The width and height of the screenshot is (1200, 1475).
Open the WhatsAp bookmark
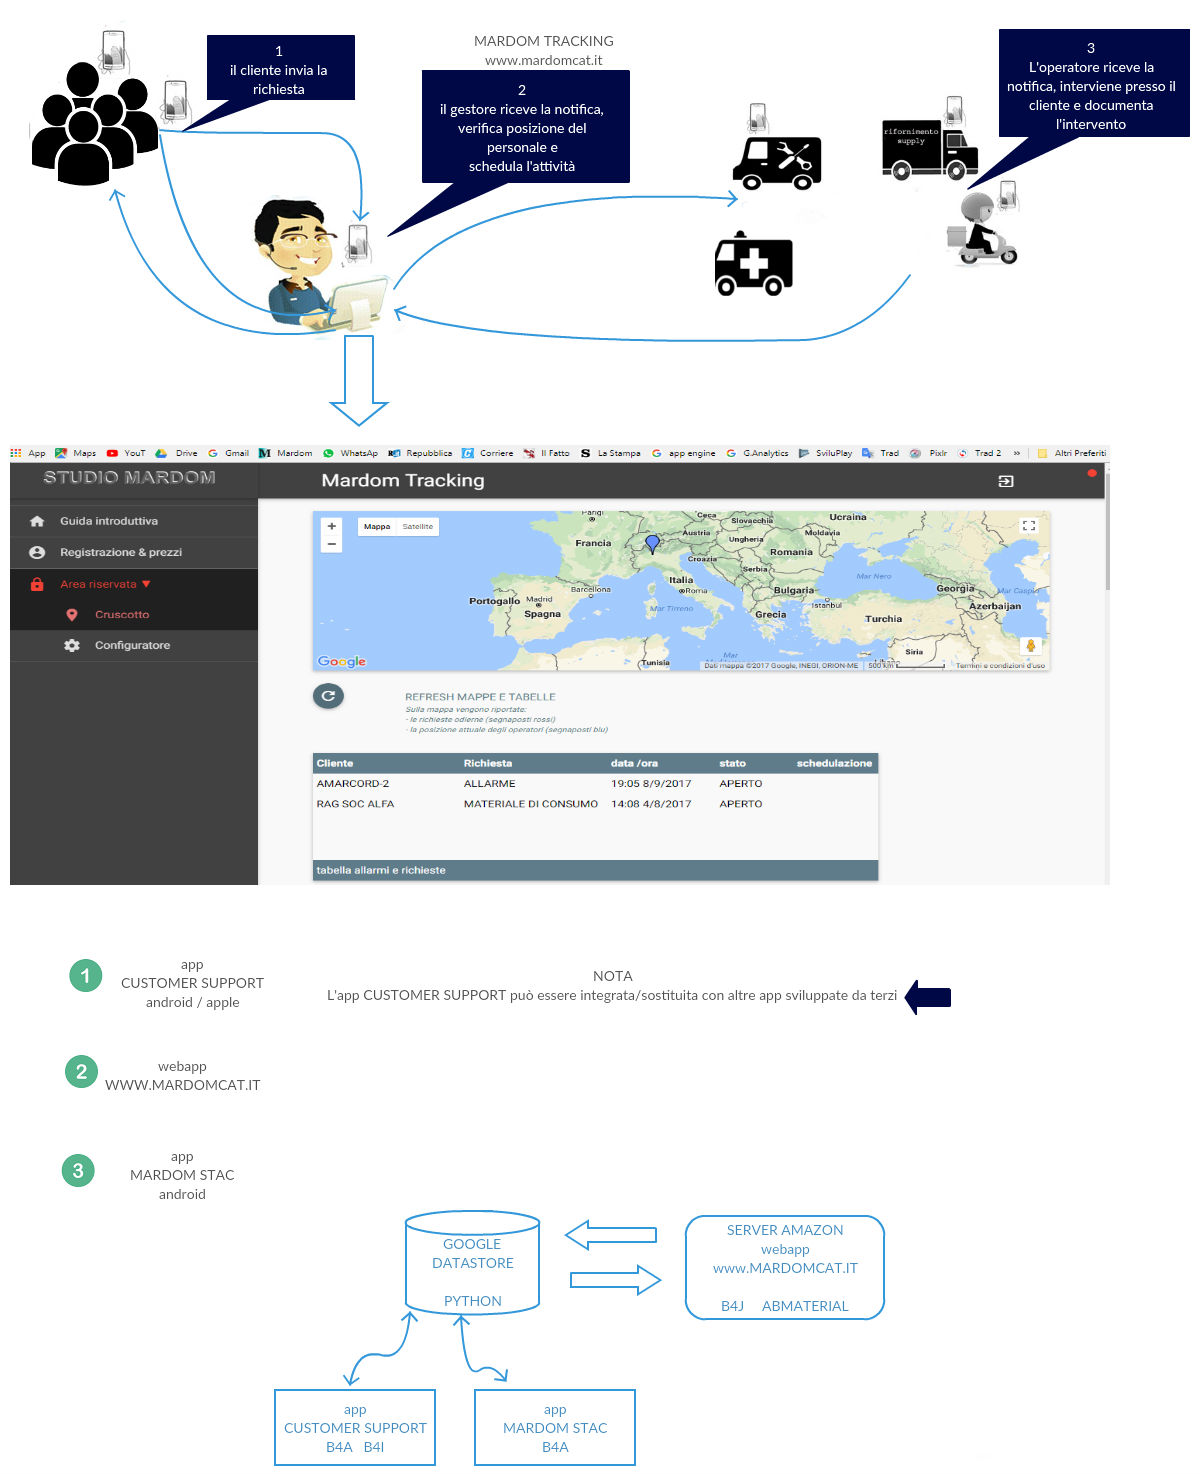click(x=350, y=453)
